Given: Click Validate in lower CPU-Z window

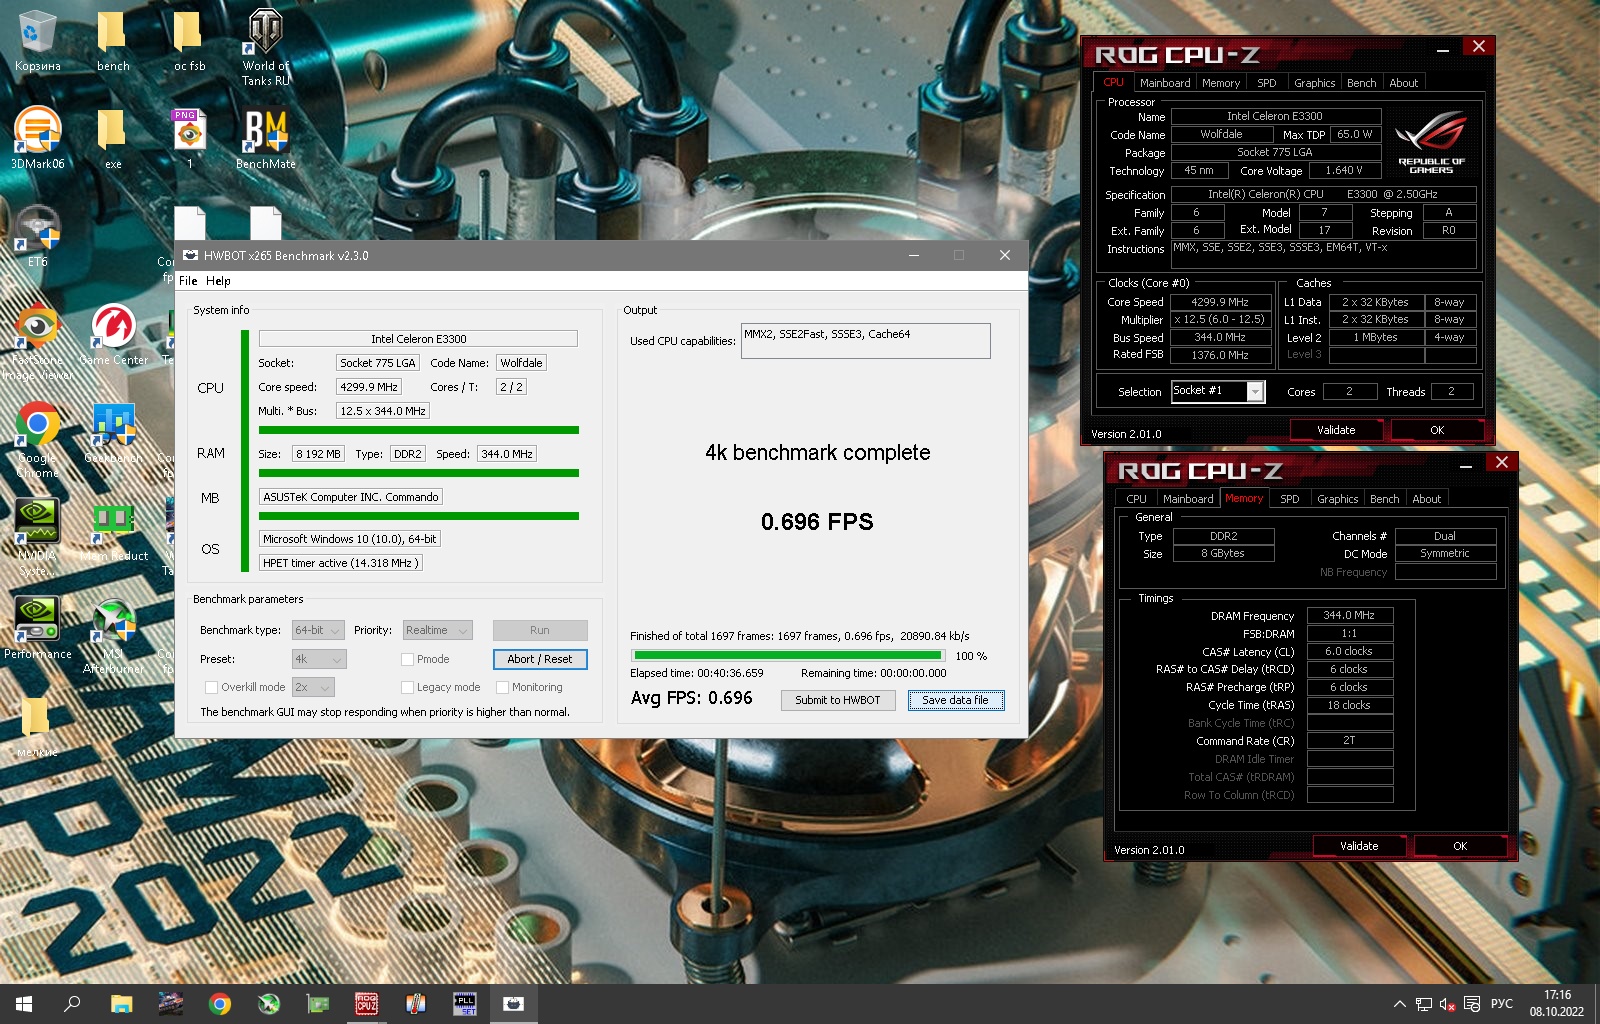Looking at the screenshot, I should (x=1359, y=846).
